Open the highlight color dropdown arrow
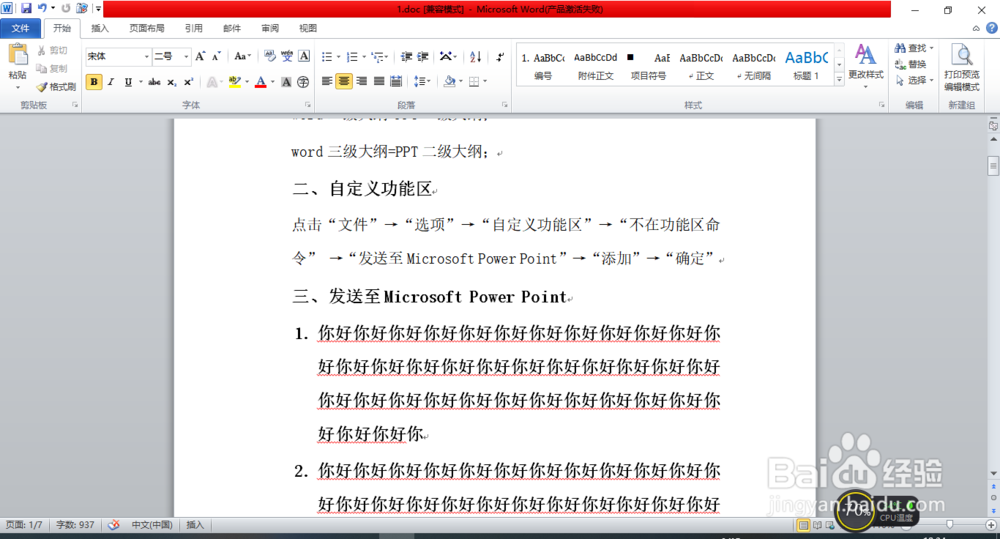1000x539 pixels. pos(247,82)
